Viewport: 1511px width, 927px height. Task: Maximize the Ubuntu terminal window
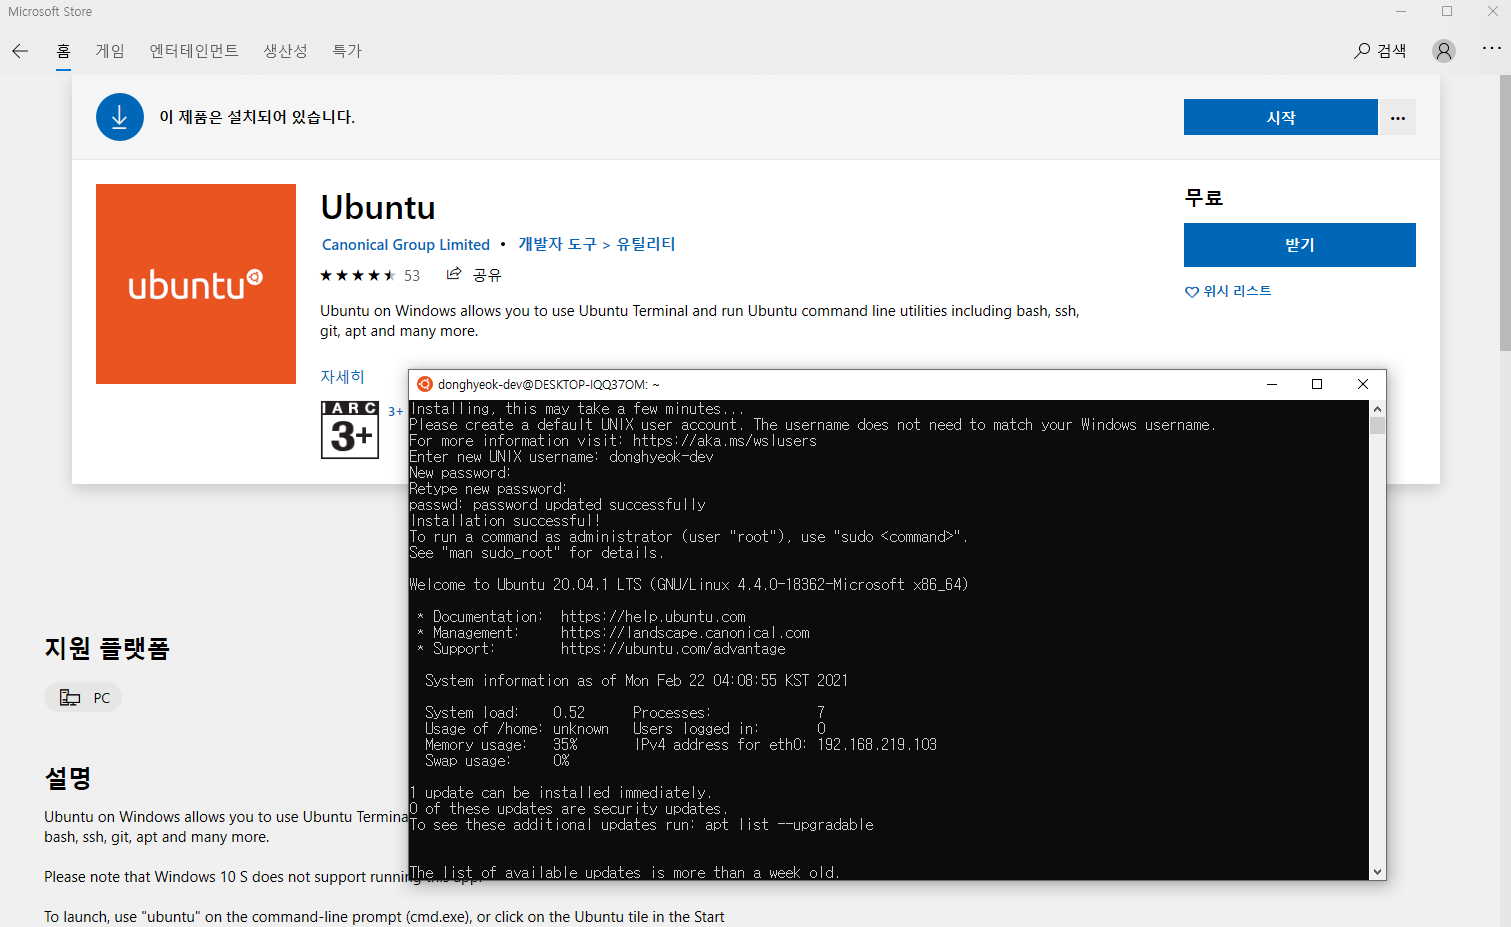(1317, 384)
